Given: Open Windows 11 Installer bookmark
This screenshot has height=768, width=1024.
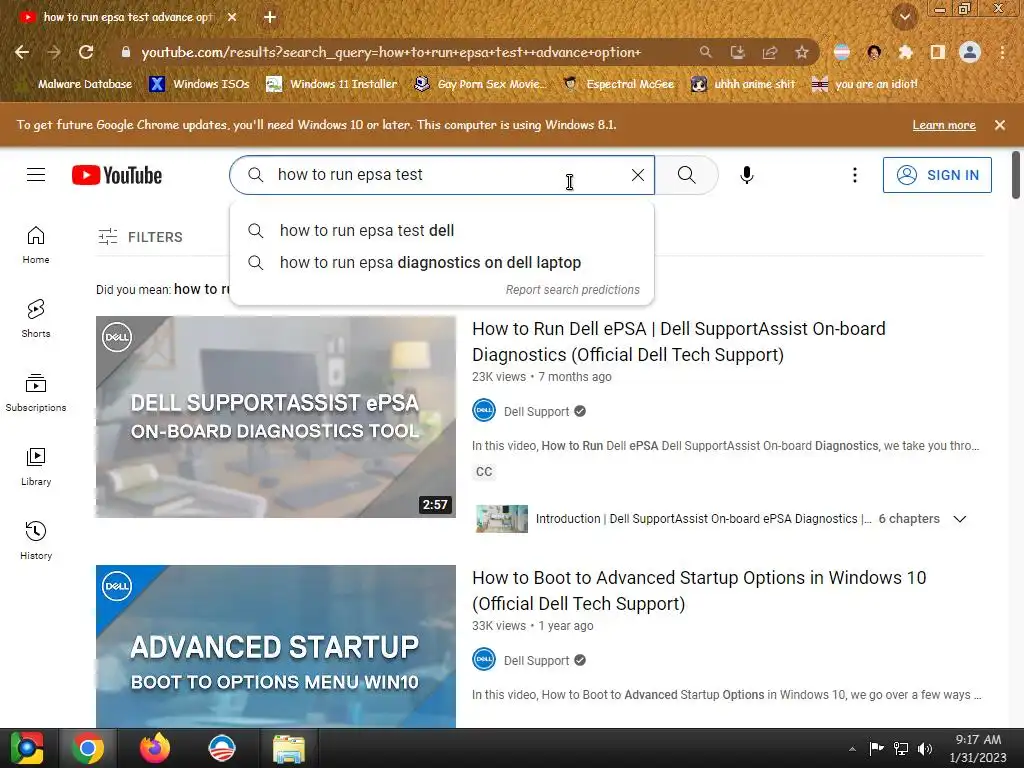Looking at the screenshot, I should tap(332, 84).
